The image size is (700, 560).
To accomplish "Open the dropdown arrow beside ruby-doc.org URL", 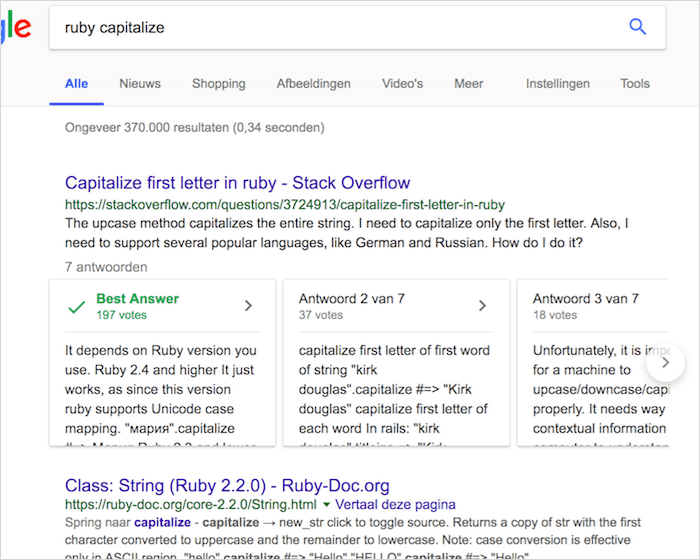I will (326, 505).
